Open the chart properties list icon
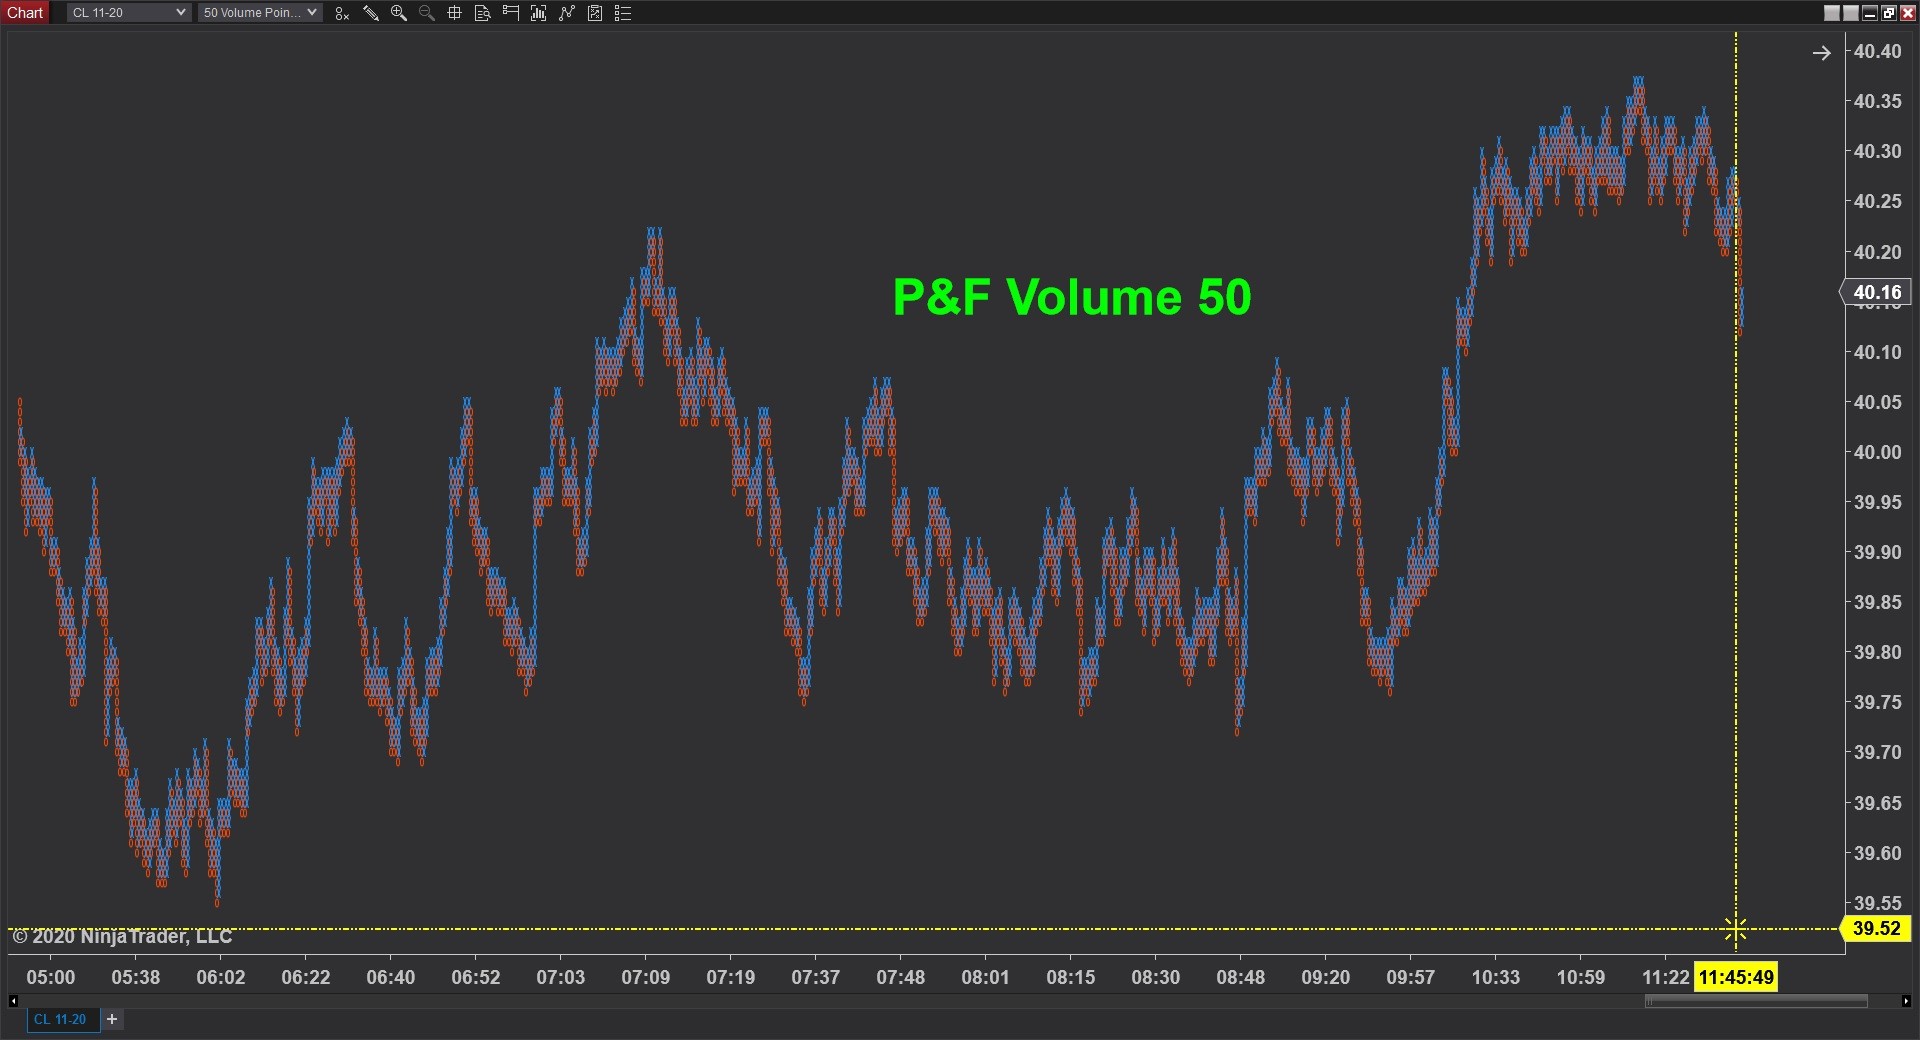This screenshot has height=1040, width=1920. (x=623, y=13)
